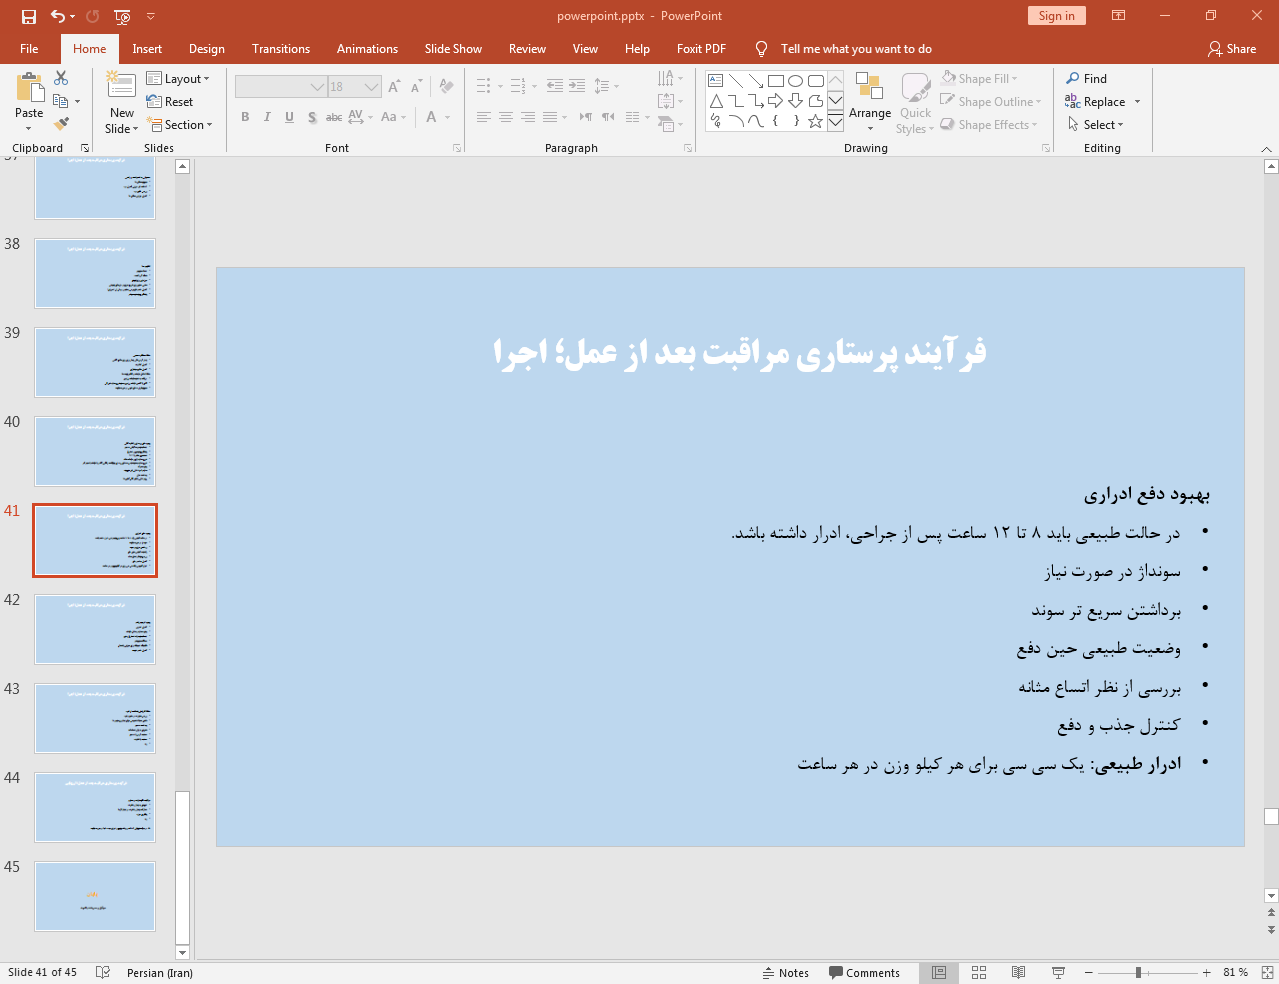This screenshot has height=984, width=1279.
Task: Click the Paste clipboard icon
Action: tap(29, 88)
